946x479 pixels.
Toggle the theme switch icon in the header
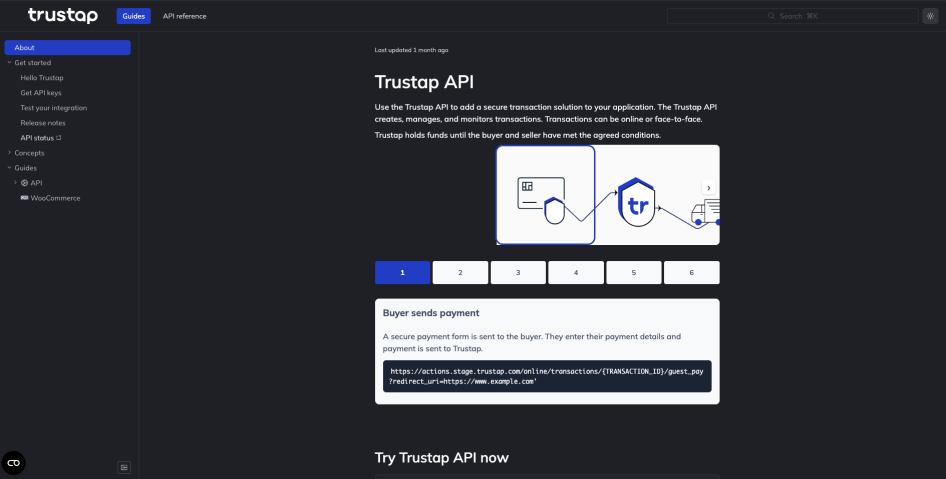pos(930,16)
